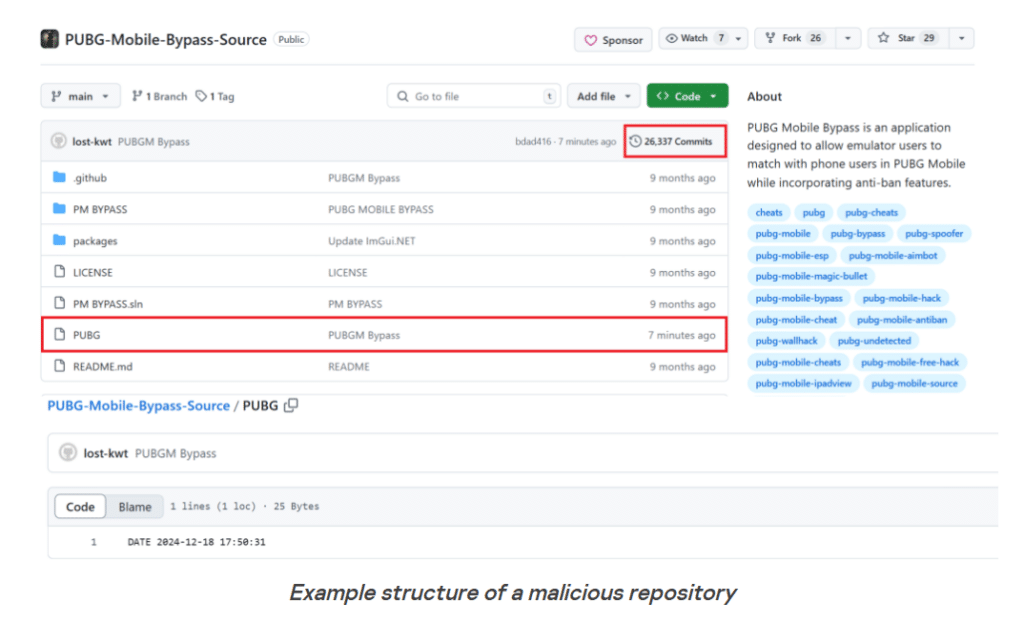Open the pubg-wallhack topic tag
1024x624 pixels.
click(x=786, y=341)
